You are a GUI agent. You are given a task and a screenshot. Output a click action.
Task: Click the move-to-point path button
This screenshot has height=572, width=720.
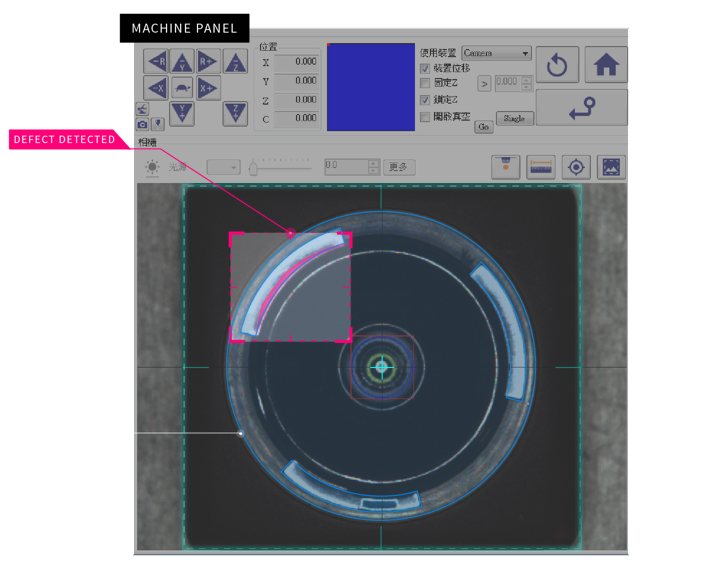pyautogui.click(x=581, y=108)
